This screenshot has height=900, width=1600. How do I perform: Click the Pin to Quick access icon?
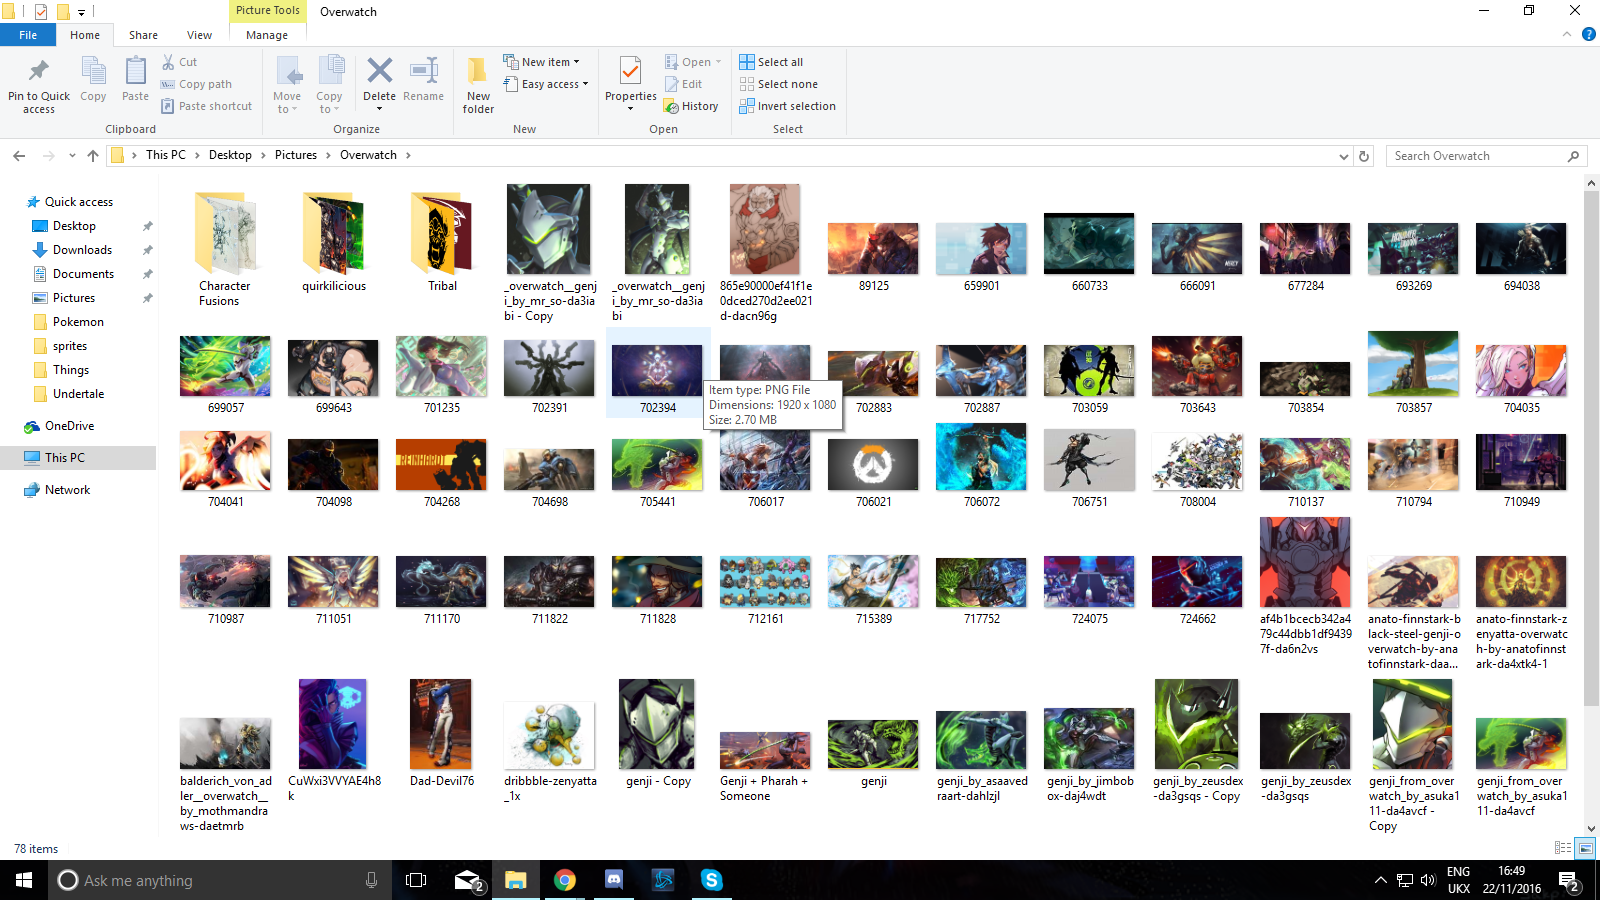coord(39,72)
